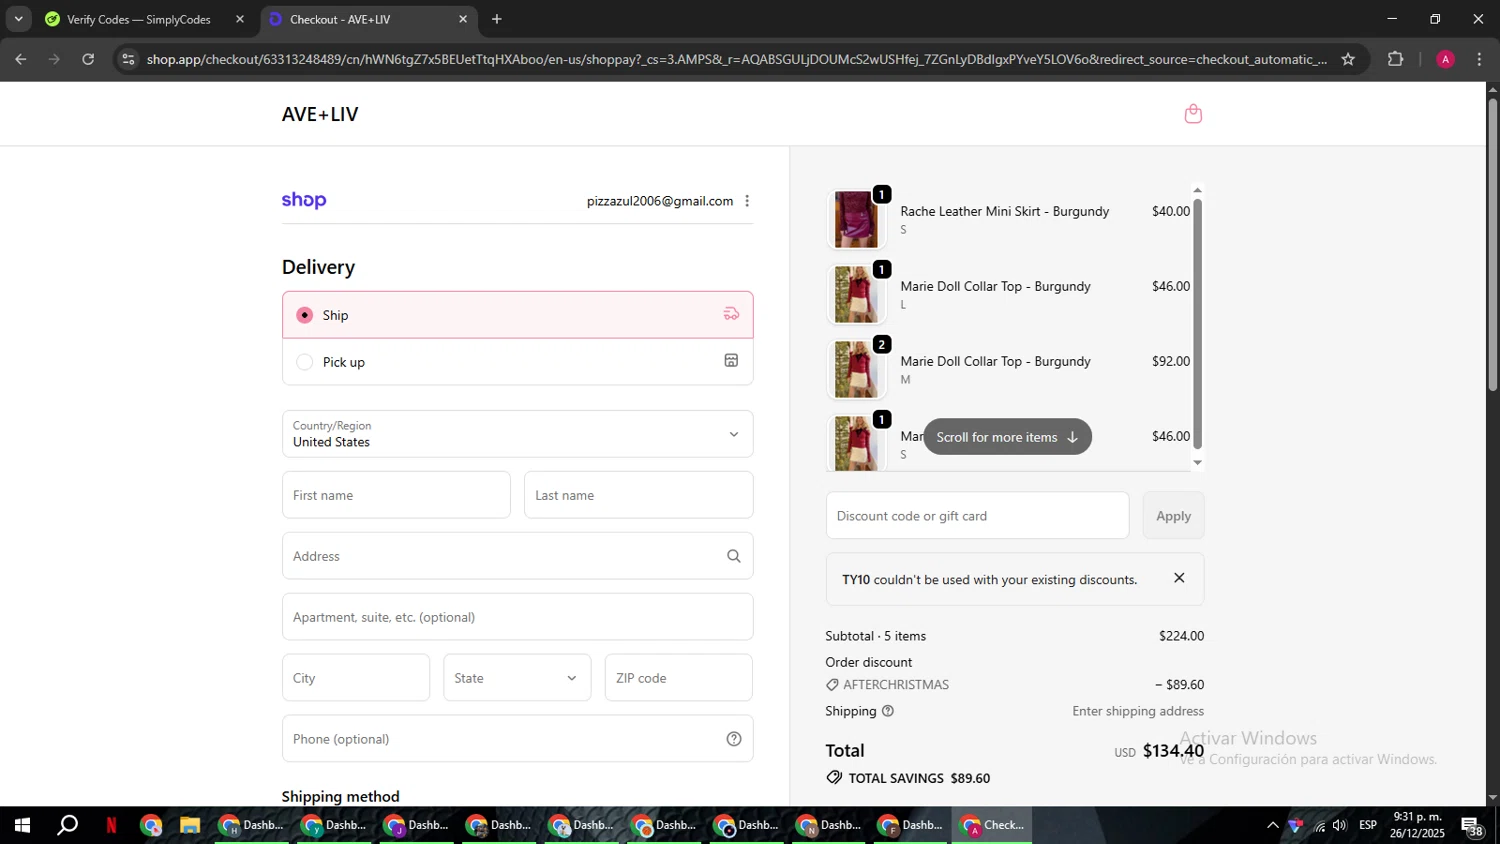This screenshot has height=844, width=1500.
Task: Show Shipping info tooltip question mark
Action: click(x=888, y=711)
